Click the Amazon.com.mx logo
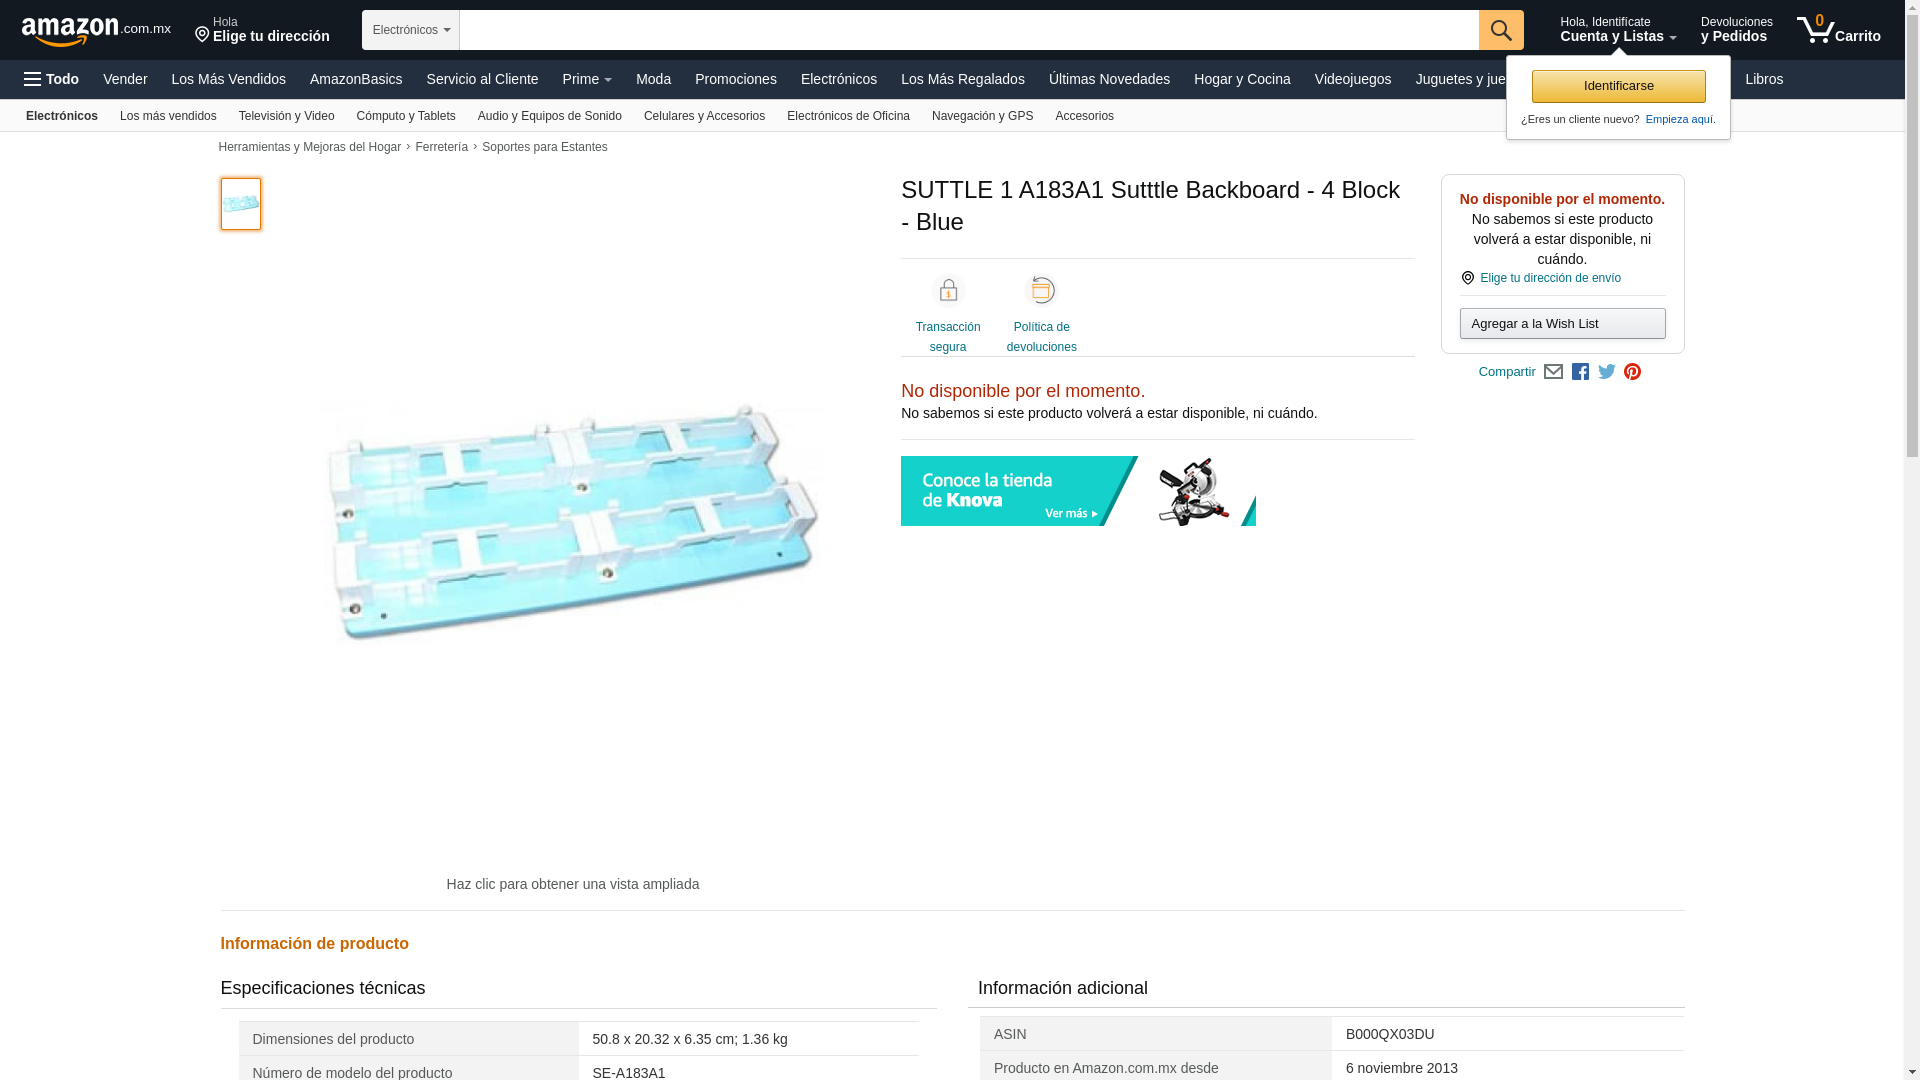The height and width of the screenshot is (1080, 1920). [96, 31]
